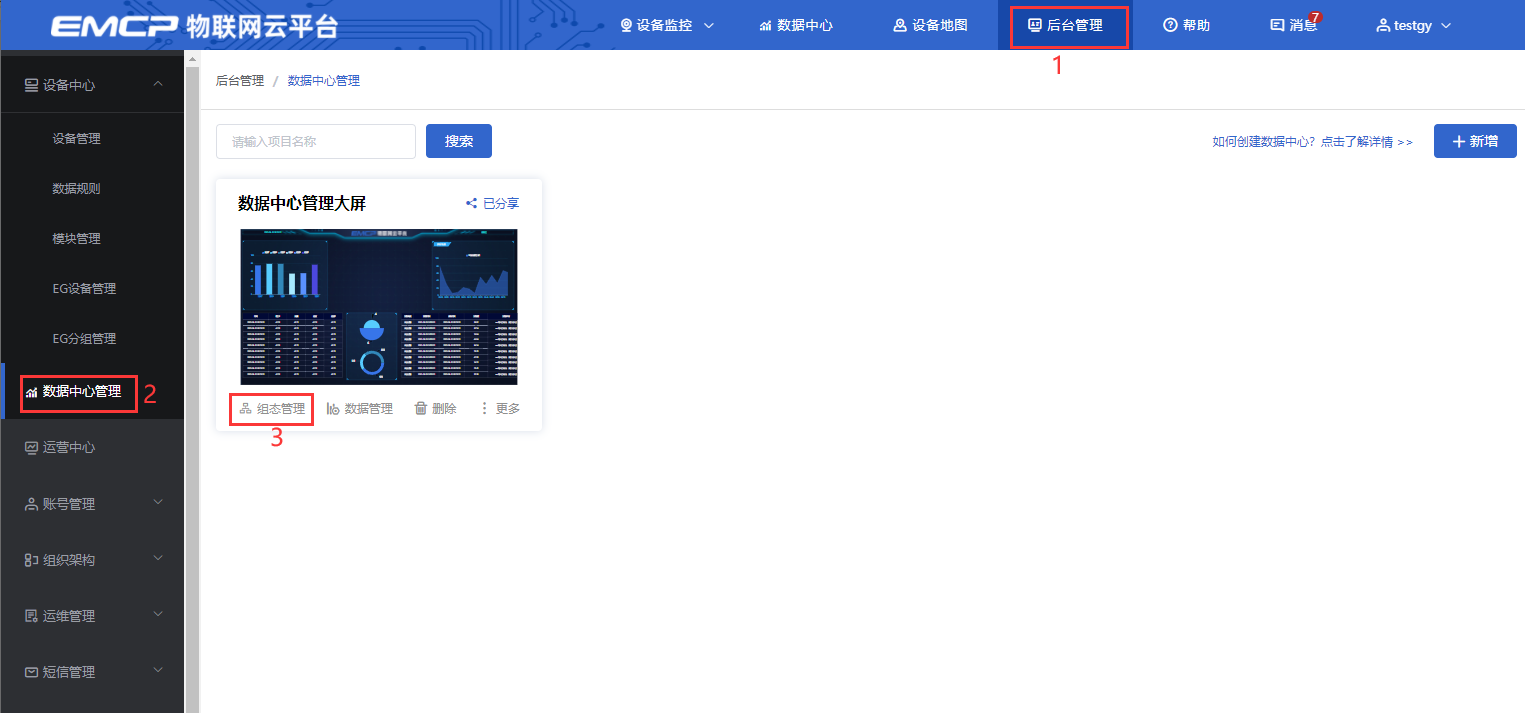Click the trash can icon beside 删除

pos(421,408)
